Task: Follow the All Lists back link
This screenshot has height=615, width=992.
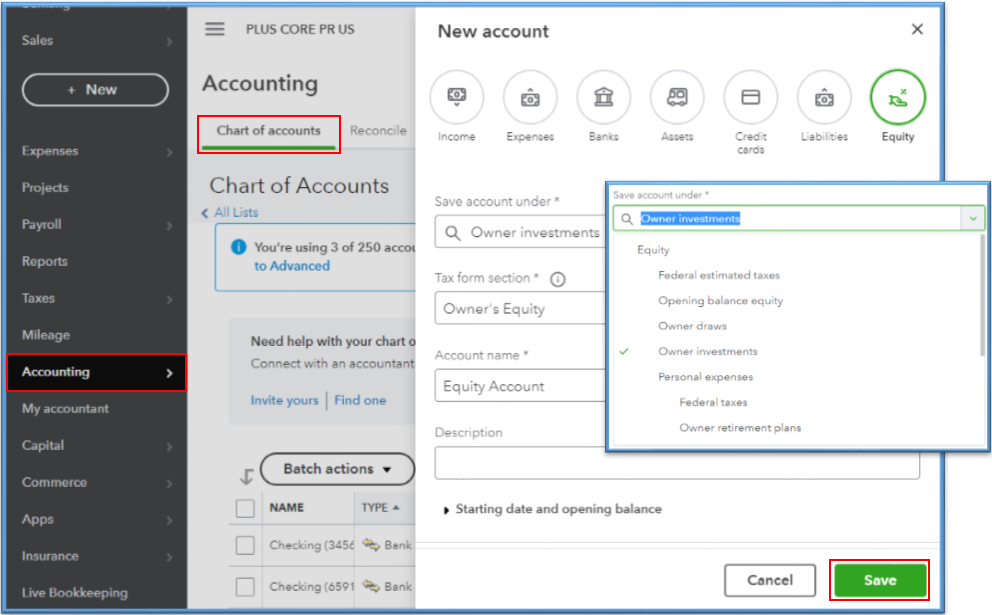Action: click(x=230, y=213)
